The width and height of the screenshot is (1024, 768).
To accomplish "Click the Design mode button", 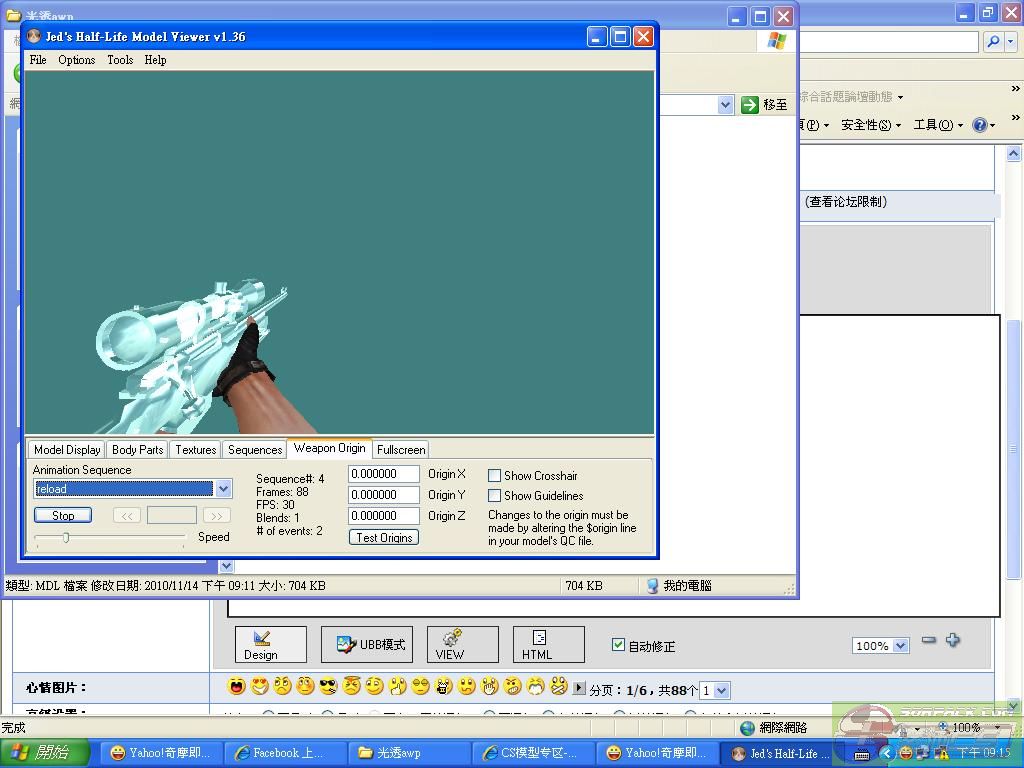I will coord(270,645).
